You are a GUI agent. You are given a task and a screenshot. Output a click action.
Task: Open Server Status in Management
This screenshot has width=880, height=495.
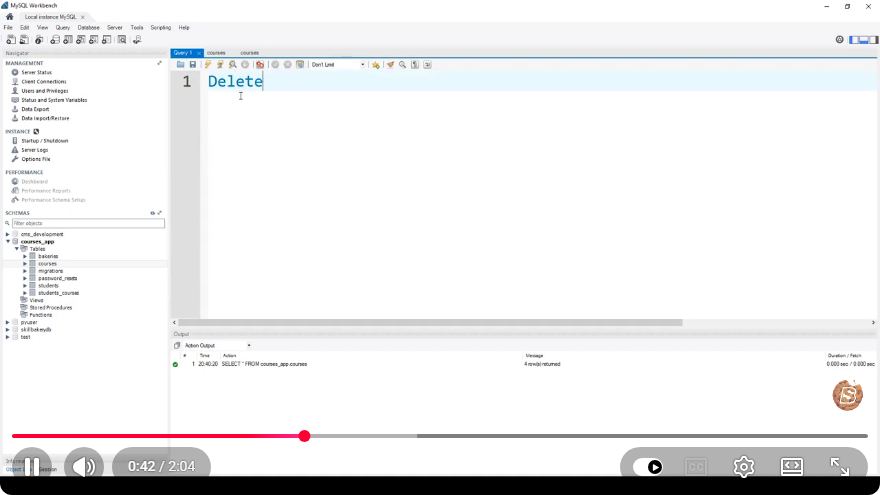pos(36,72)
